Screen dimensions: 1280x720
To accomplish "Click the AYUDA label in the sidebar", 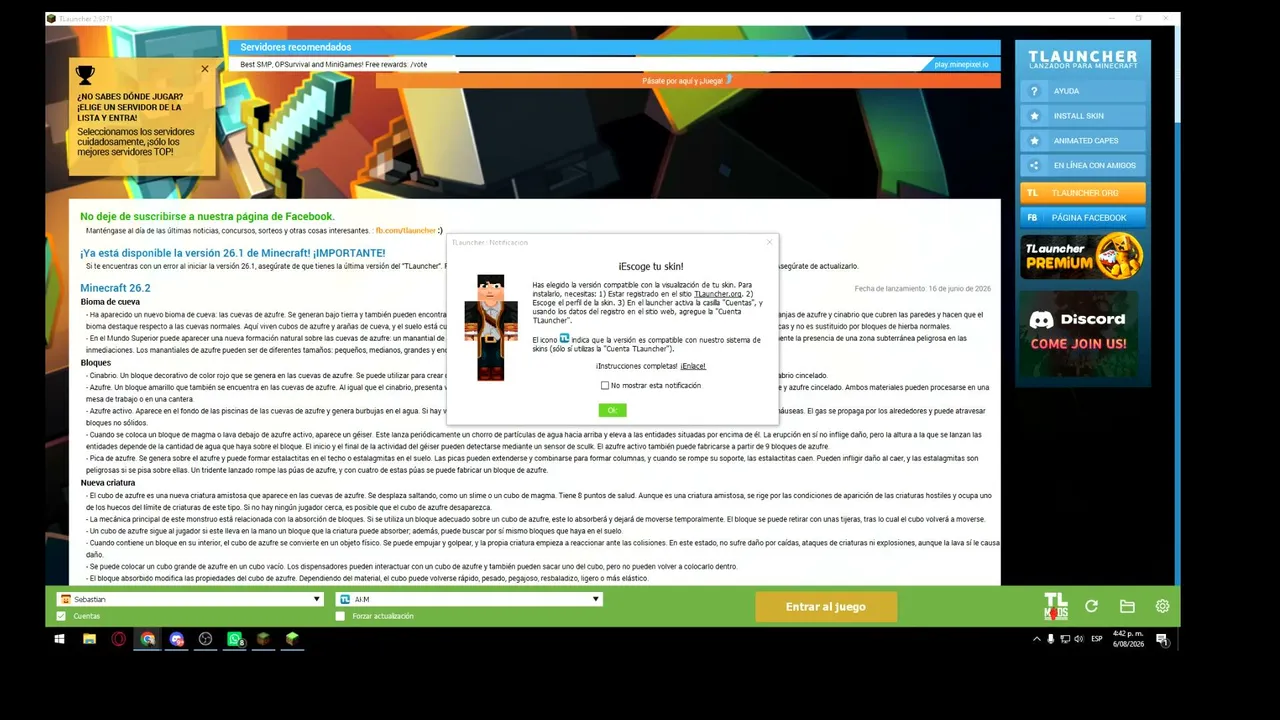I will (x=1066, y=91).
